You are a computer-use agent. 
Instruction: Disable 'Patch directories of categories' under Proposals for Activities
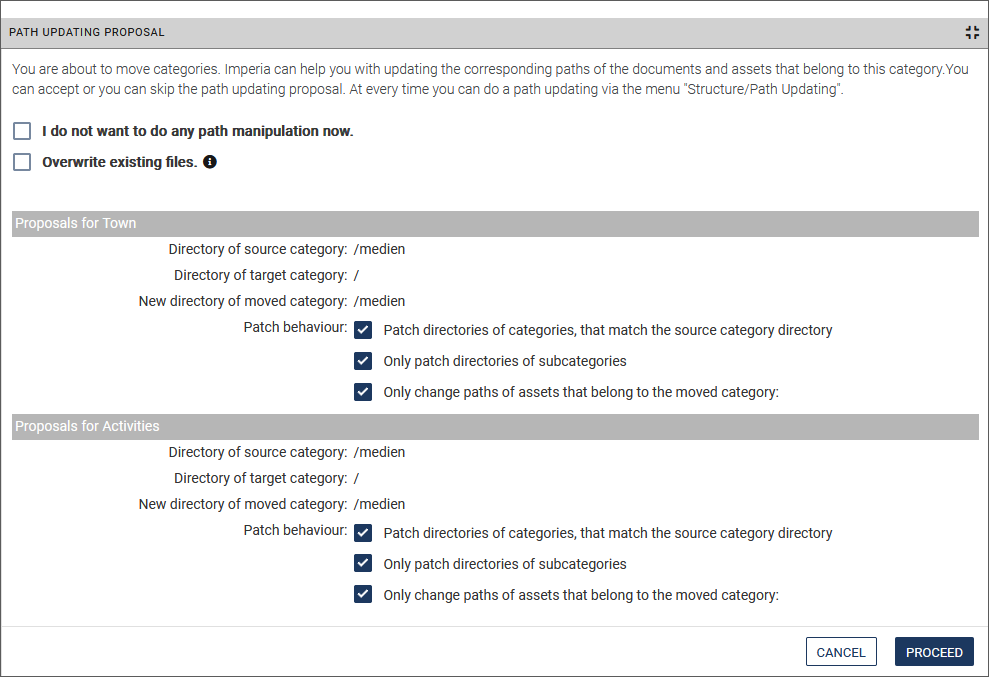363,532
